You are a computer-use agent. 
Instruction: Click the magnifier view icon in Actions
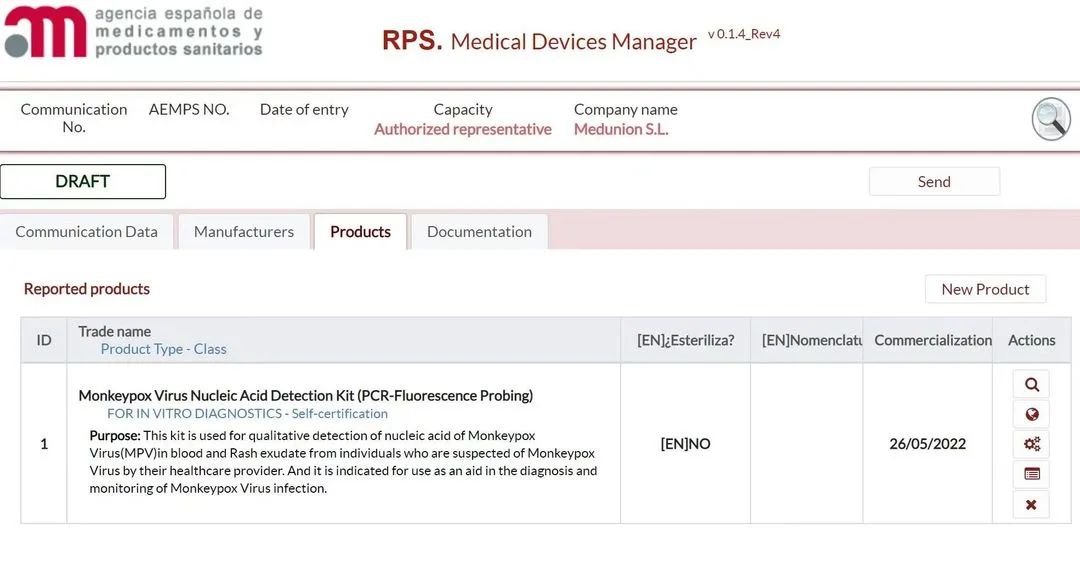click(x=1031, y=384)
